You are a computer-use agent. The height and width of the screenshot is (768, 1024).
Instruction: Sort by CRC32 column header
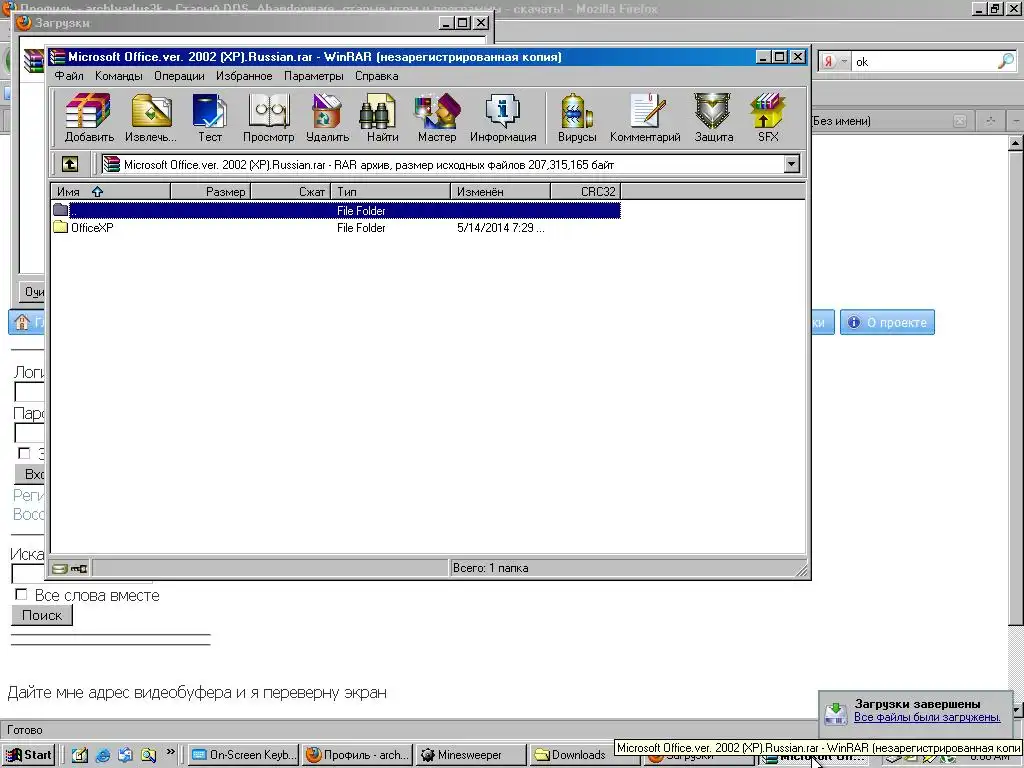[585, 191]
